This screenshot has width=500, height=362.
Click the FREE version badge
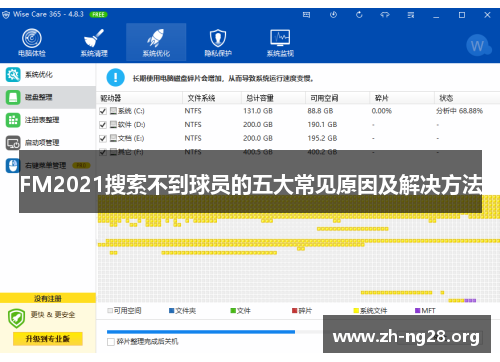tap(98, 15)
